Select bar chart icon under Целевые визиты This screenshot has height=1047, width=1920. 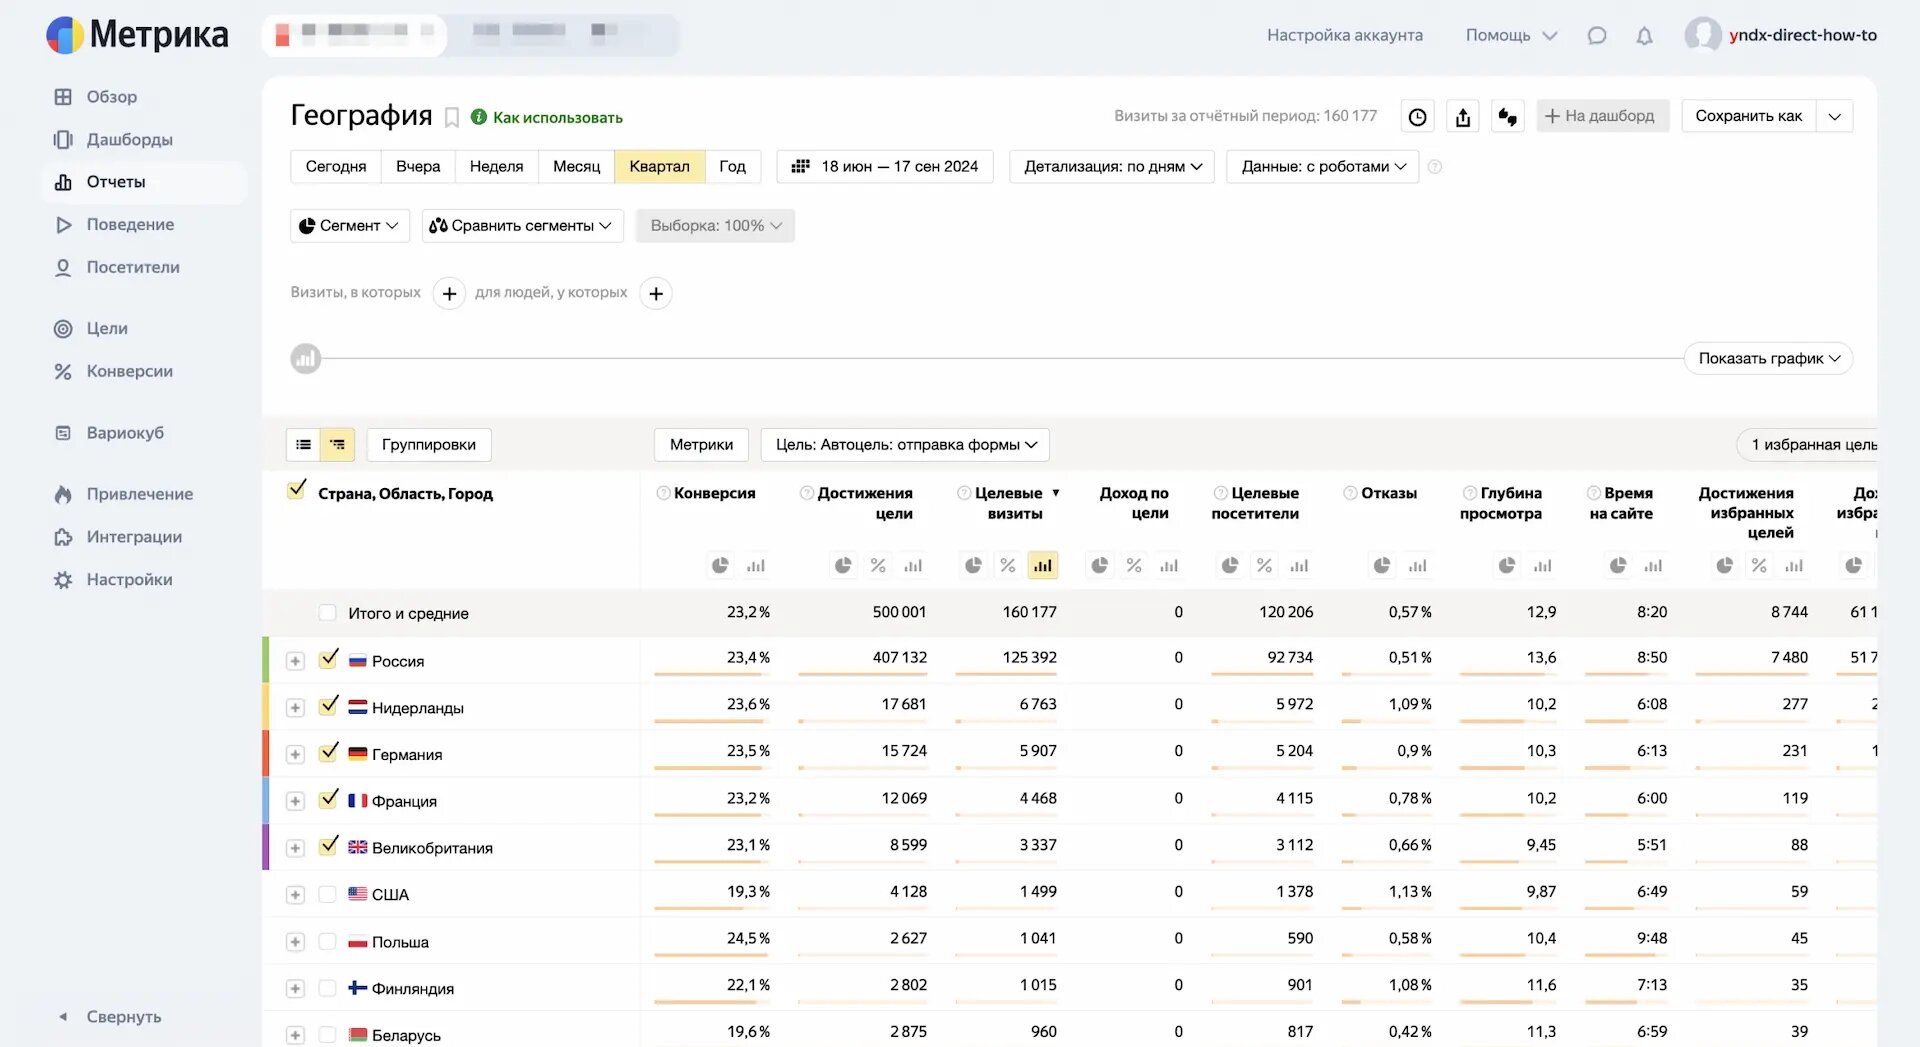[1043, 566]
